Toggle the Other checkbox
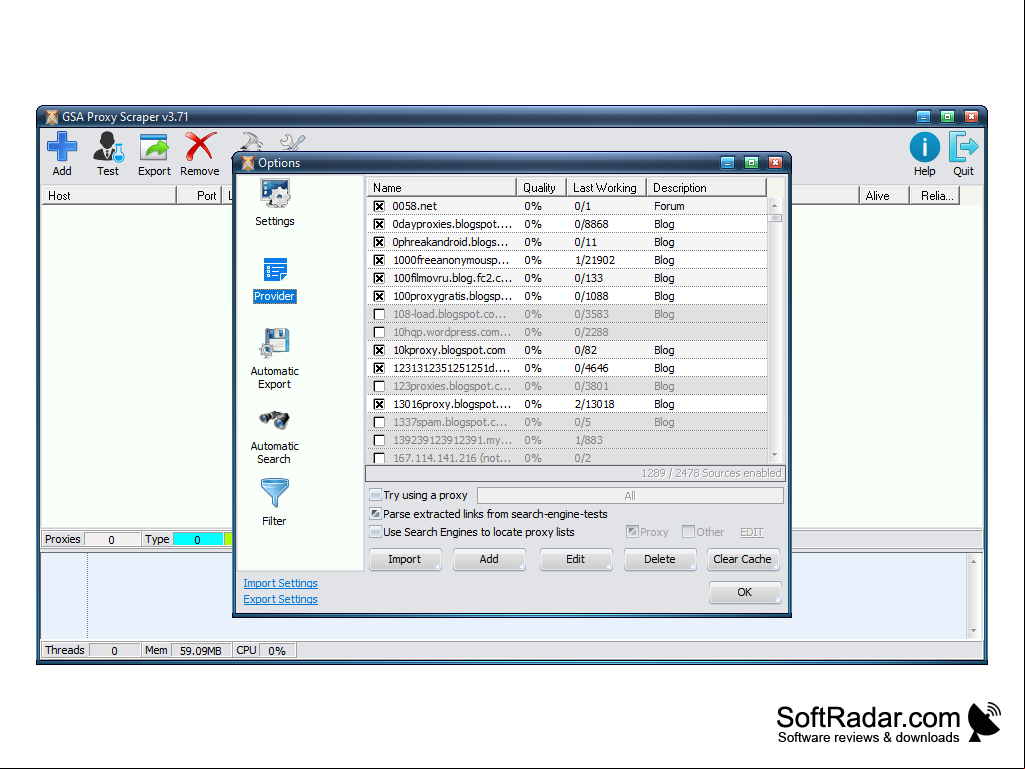 tap(688, 532)
